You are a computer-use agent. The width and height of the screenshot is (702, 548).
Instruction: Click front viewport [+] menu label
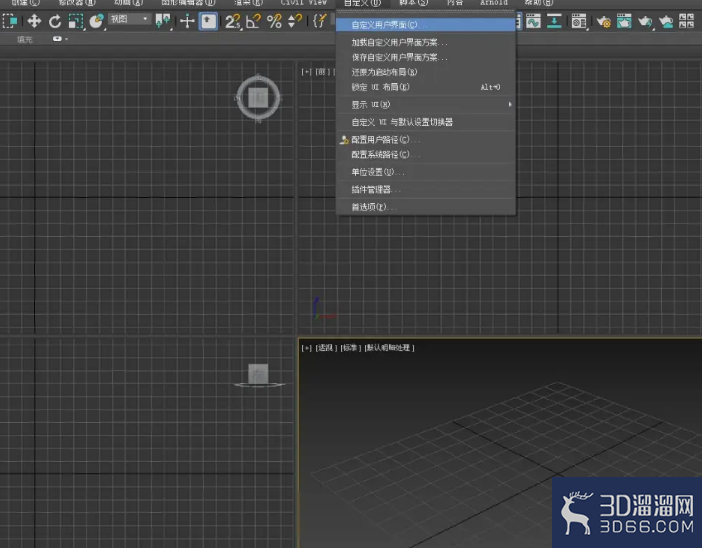306,72
